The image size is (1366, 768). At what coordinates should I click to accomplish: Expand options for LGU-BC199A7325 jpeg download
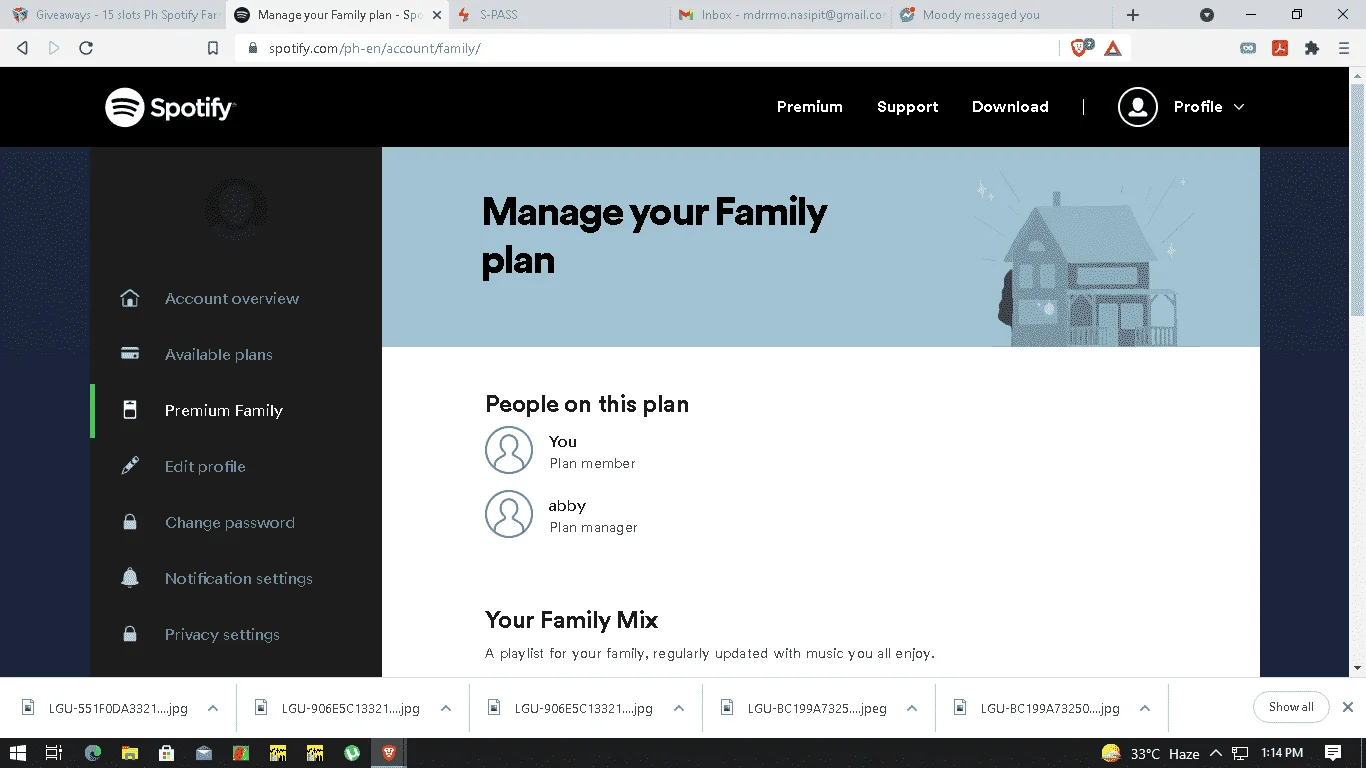coord(912,708)
